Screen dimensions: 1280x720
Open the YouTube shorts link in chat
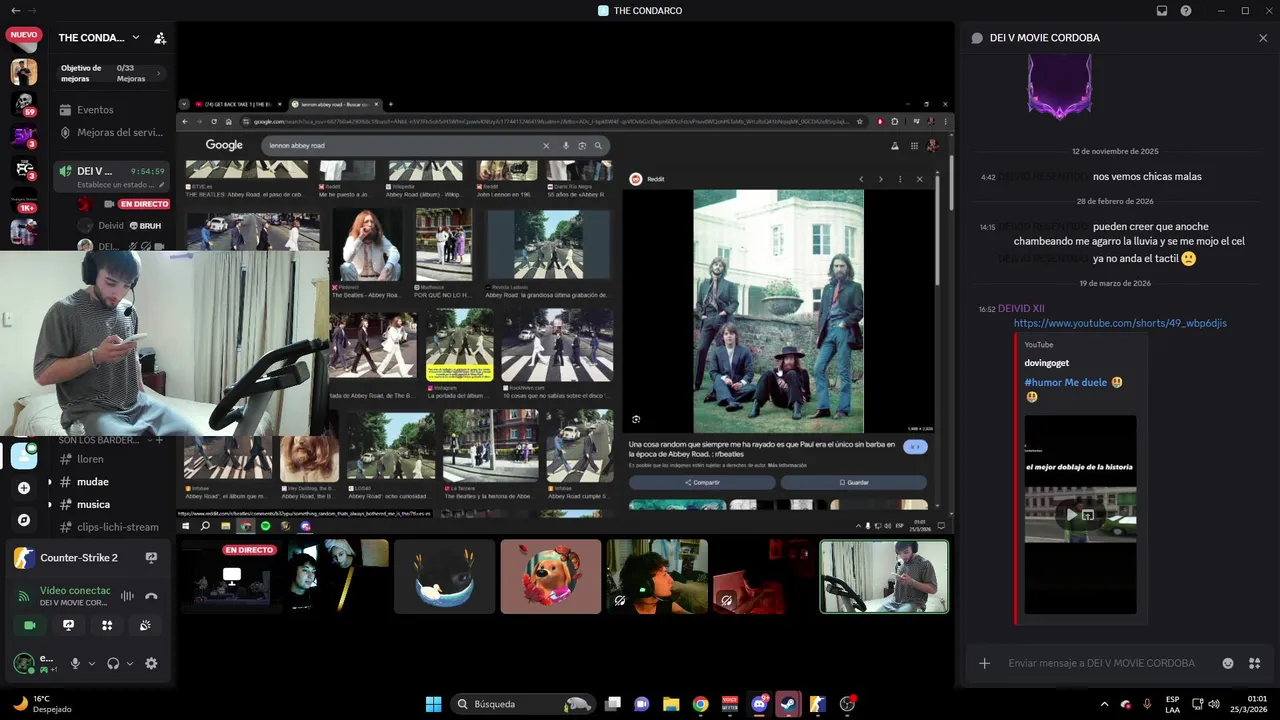[1120, 323]
